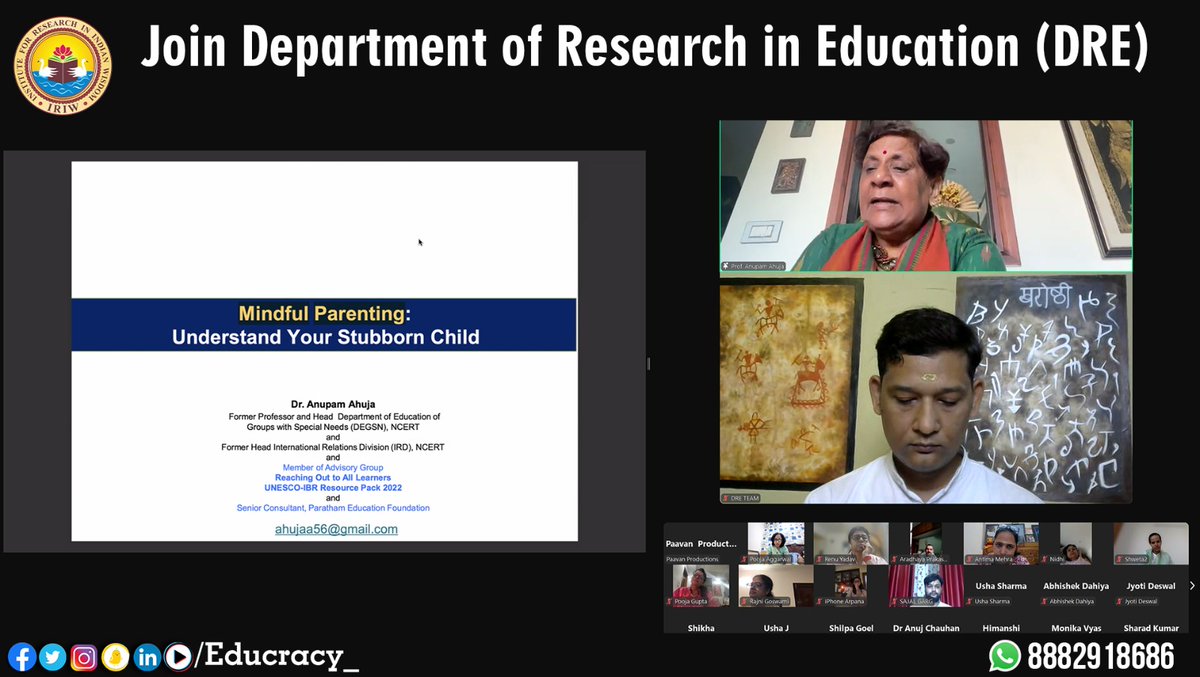Image resolution: width=1200 pixels, height=677 pixels.
Task: Select Shwetaz's video thumbnail
Action: (1151, 544)
